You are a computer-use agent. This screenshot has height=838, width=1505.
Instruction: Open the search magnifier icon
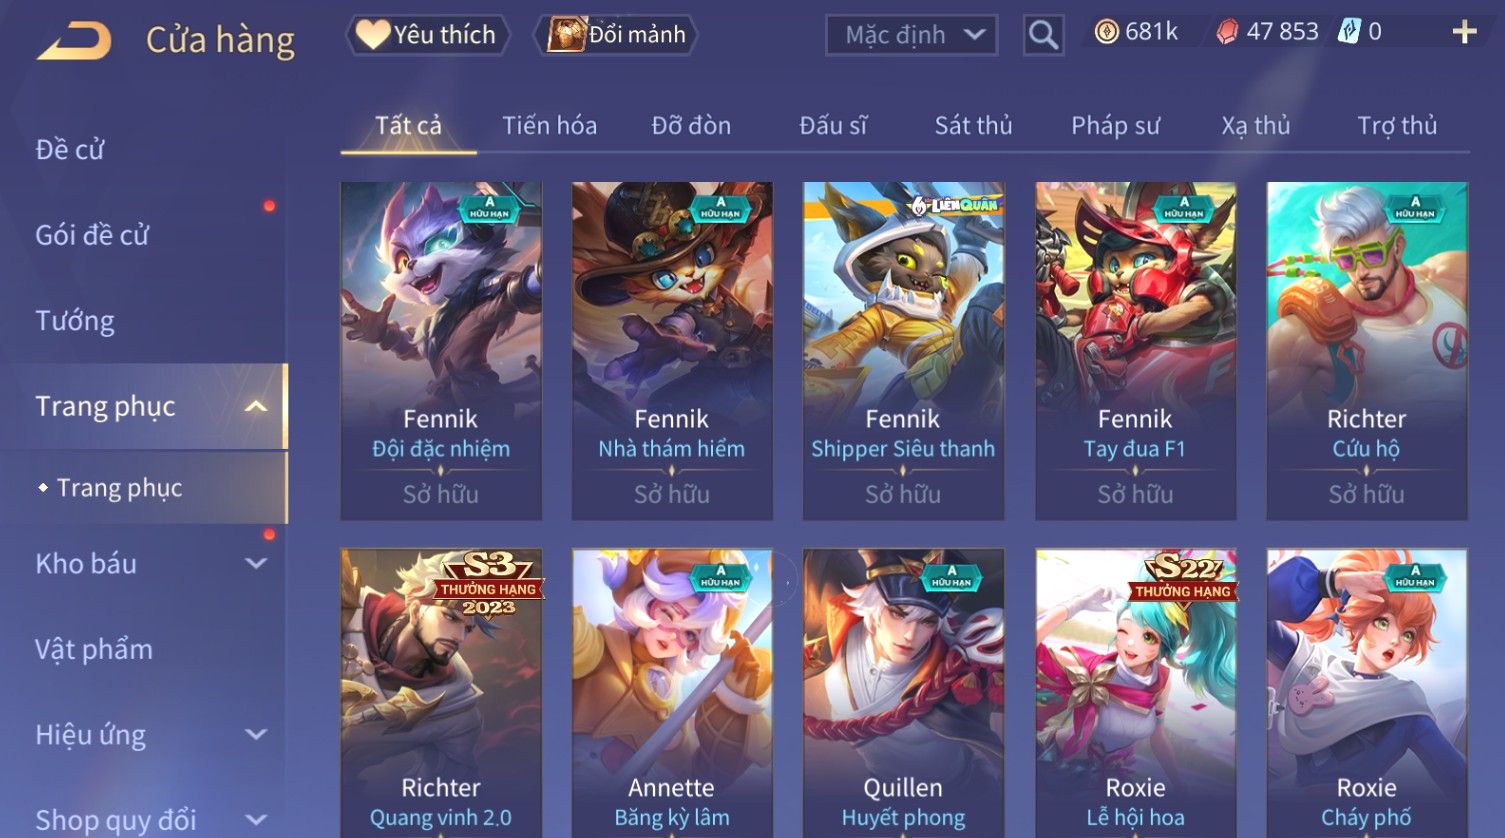click(1043, 36)
